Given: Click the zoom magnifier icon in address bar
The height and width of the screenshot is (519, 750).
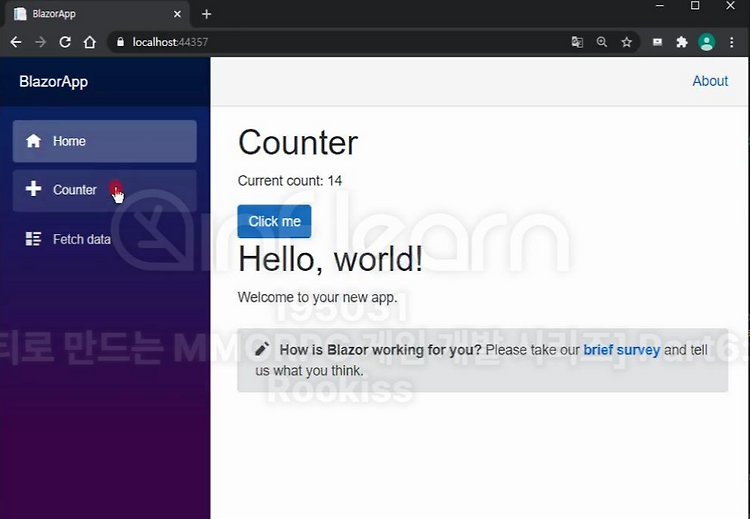Looking at the screenshot, I should [x=602, y=42].
